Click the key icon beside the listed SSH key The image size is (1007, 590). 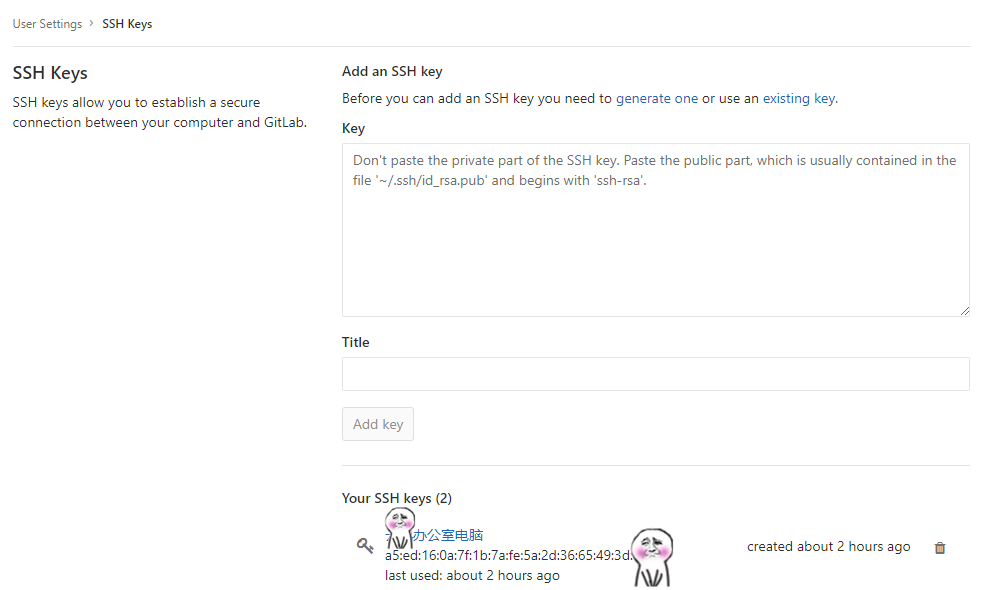pyautogui.click(x=365, y=546)
